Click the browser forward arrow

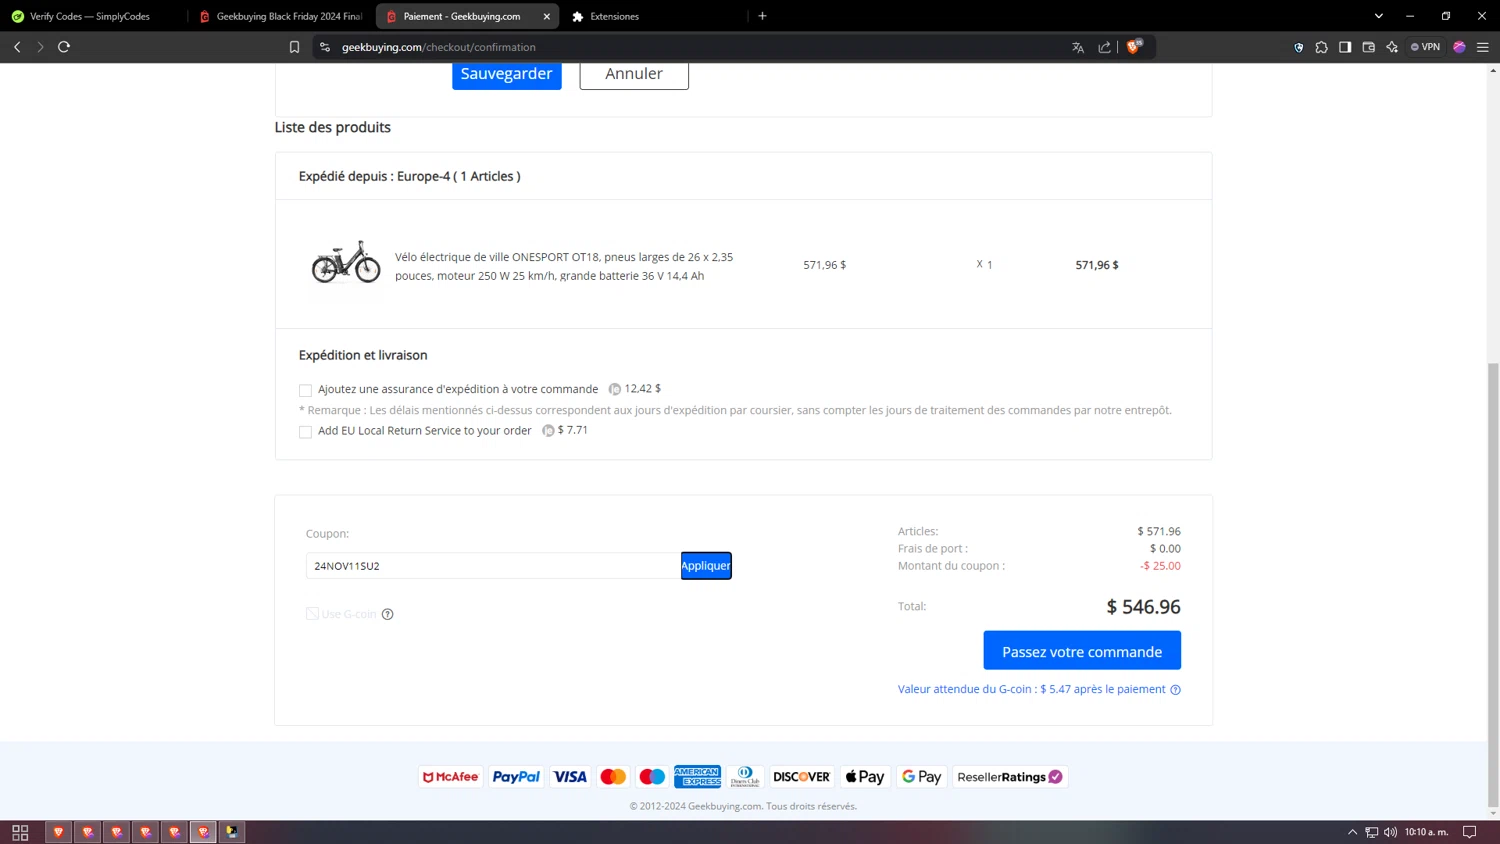click(40, 47)
